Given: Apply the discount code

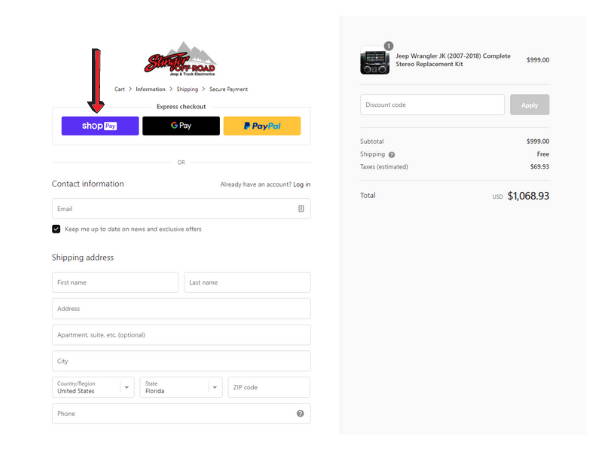Looking at the screenshot, I should pos(530,105).
